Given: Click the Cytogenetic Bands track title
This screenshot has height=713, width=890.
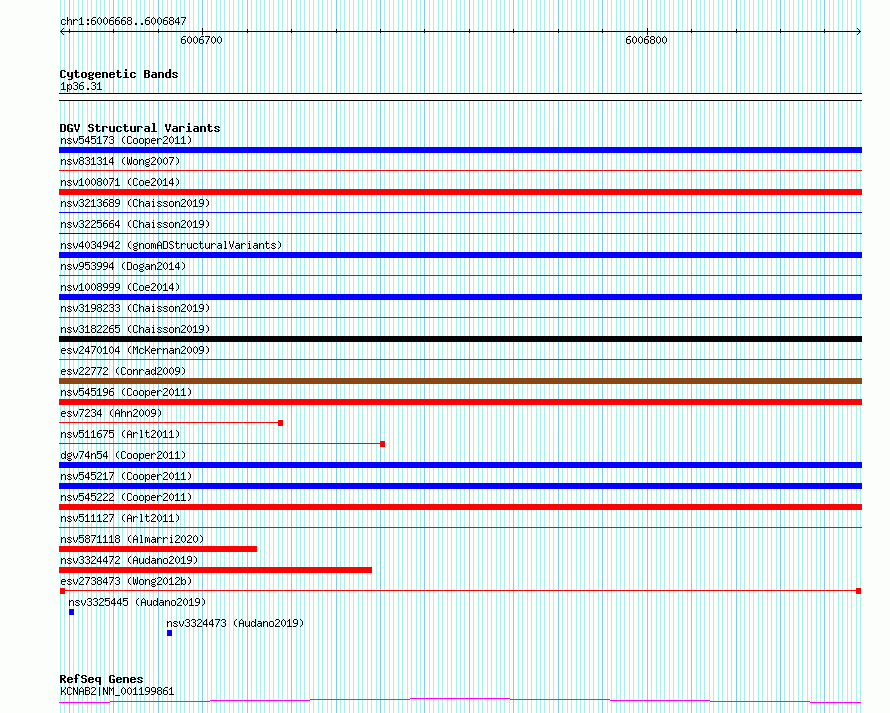Looking at the screenshot, I should pyautogui.click(x=119, y=74).
